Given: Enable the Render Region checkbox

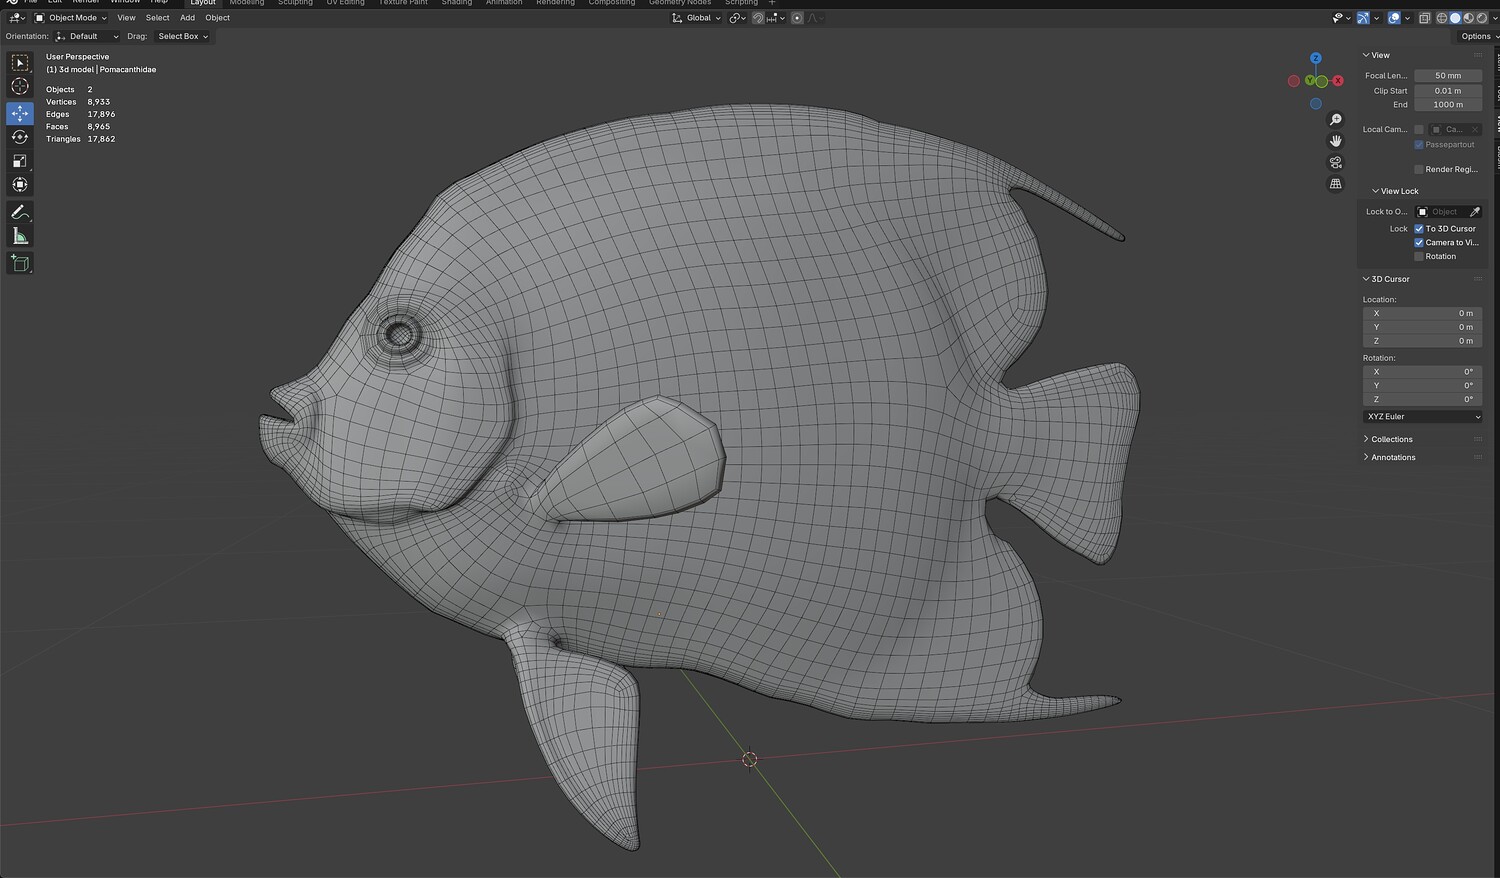Looking at the screenshot, I should tap(1419, 170).
